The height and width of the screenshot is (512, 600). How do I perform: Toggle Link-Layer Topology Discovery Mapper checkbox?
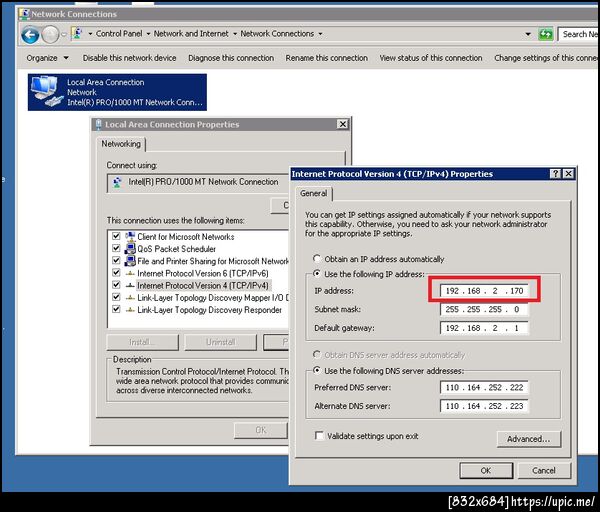[x=116, y=297]
